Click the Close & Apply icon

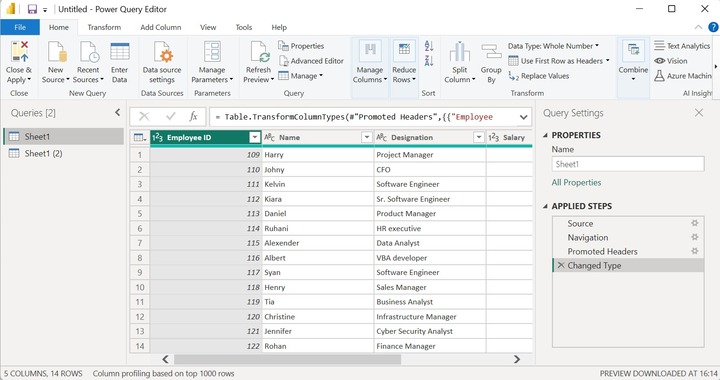pos(19,51)
